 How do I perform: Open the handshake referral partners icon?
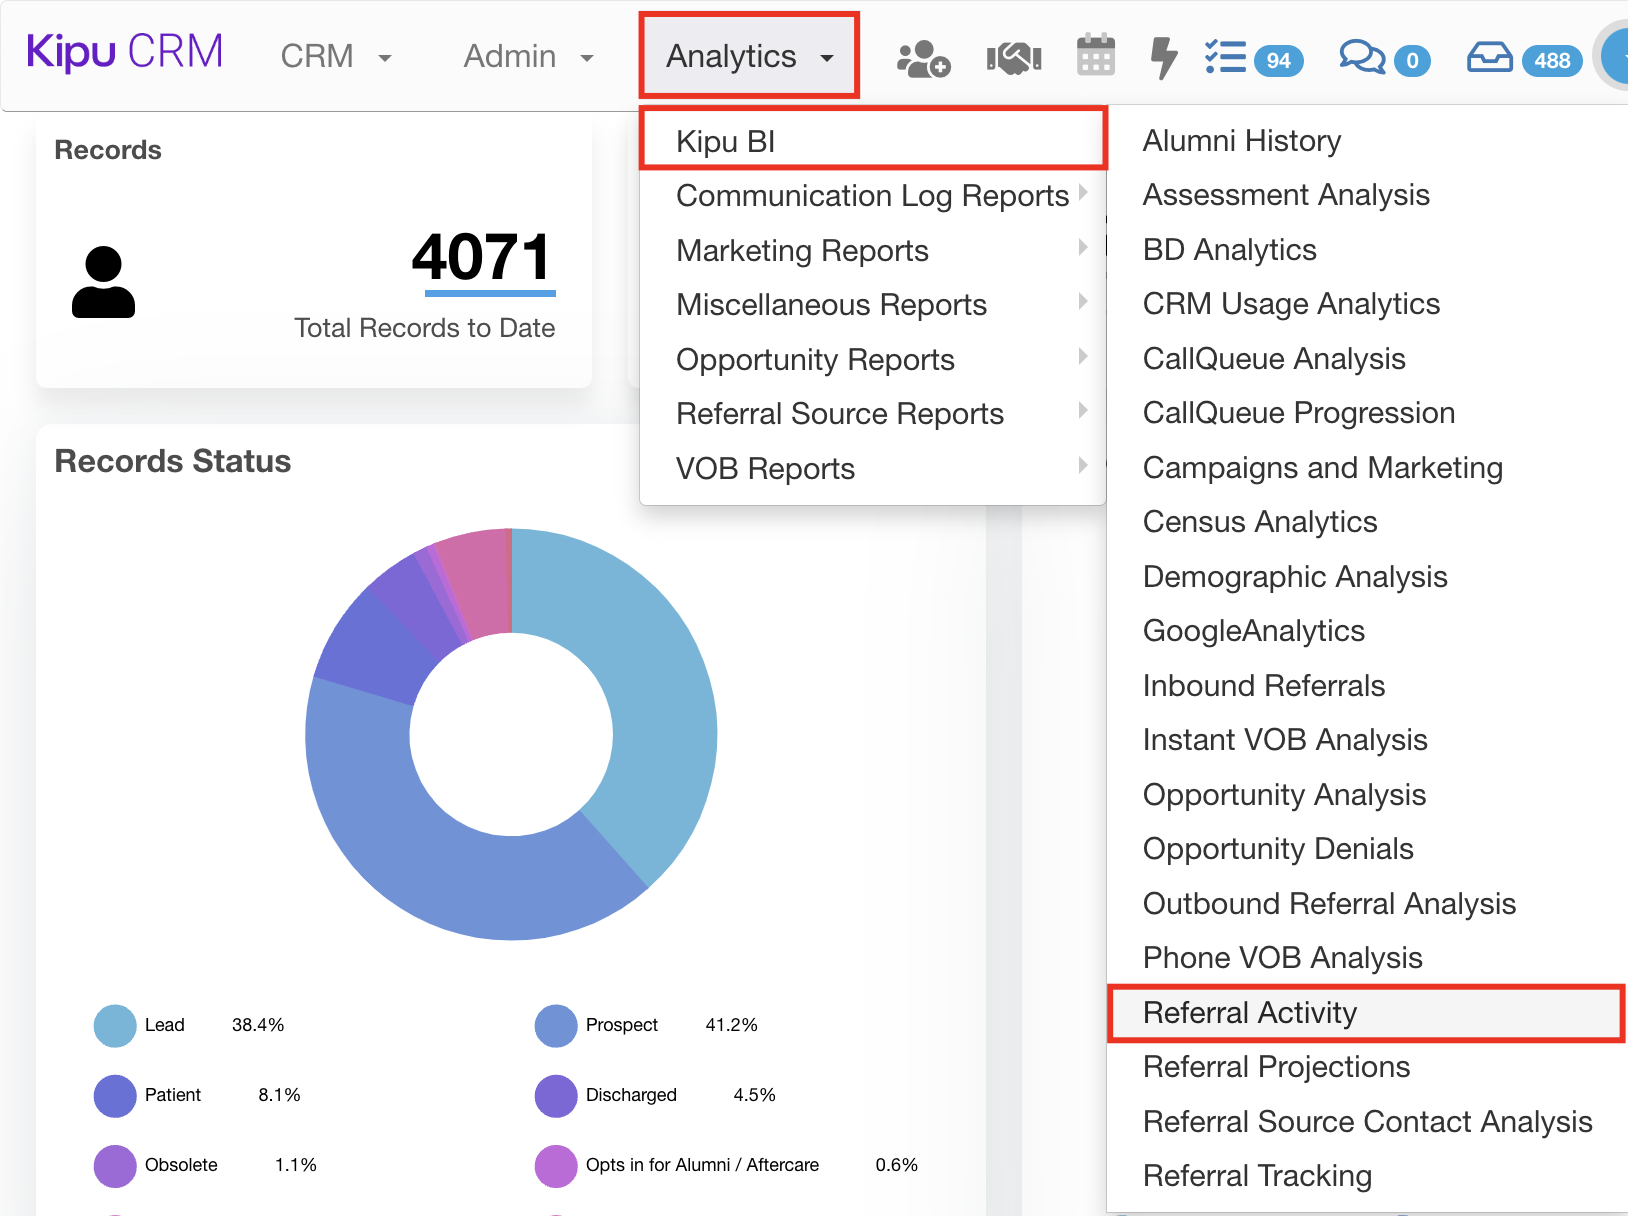(x=1012, y=57)
